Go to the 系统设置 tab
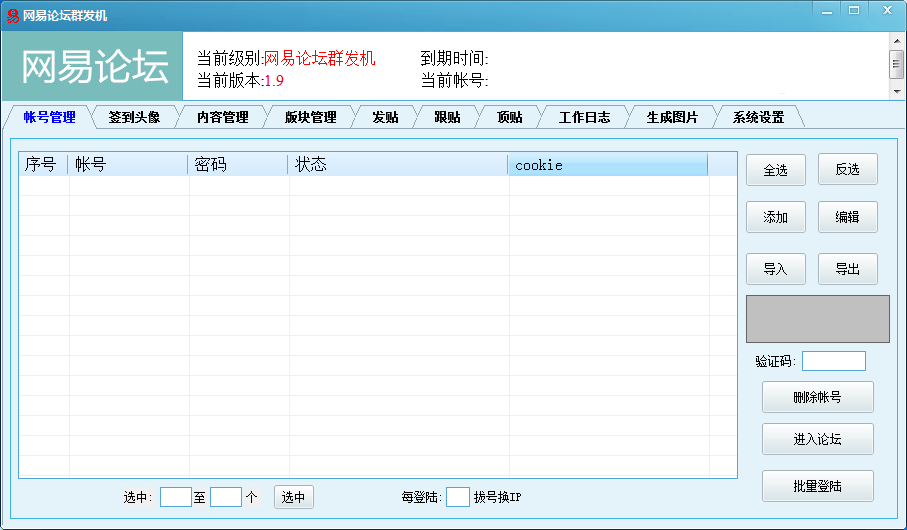Screen dimensions: 907x530 click(758, 117)
